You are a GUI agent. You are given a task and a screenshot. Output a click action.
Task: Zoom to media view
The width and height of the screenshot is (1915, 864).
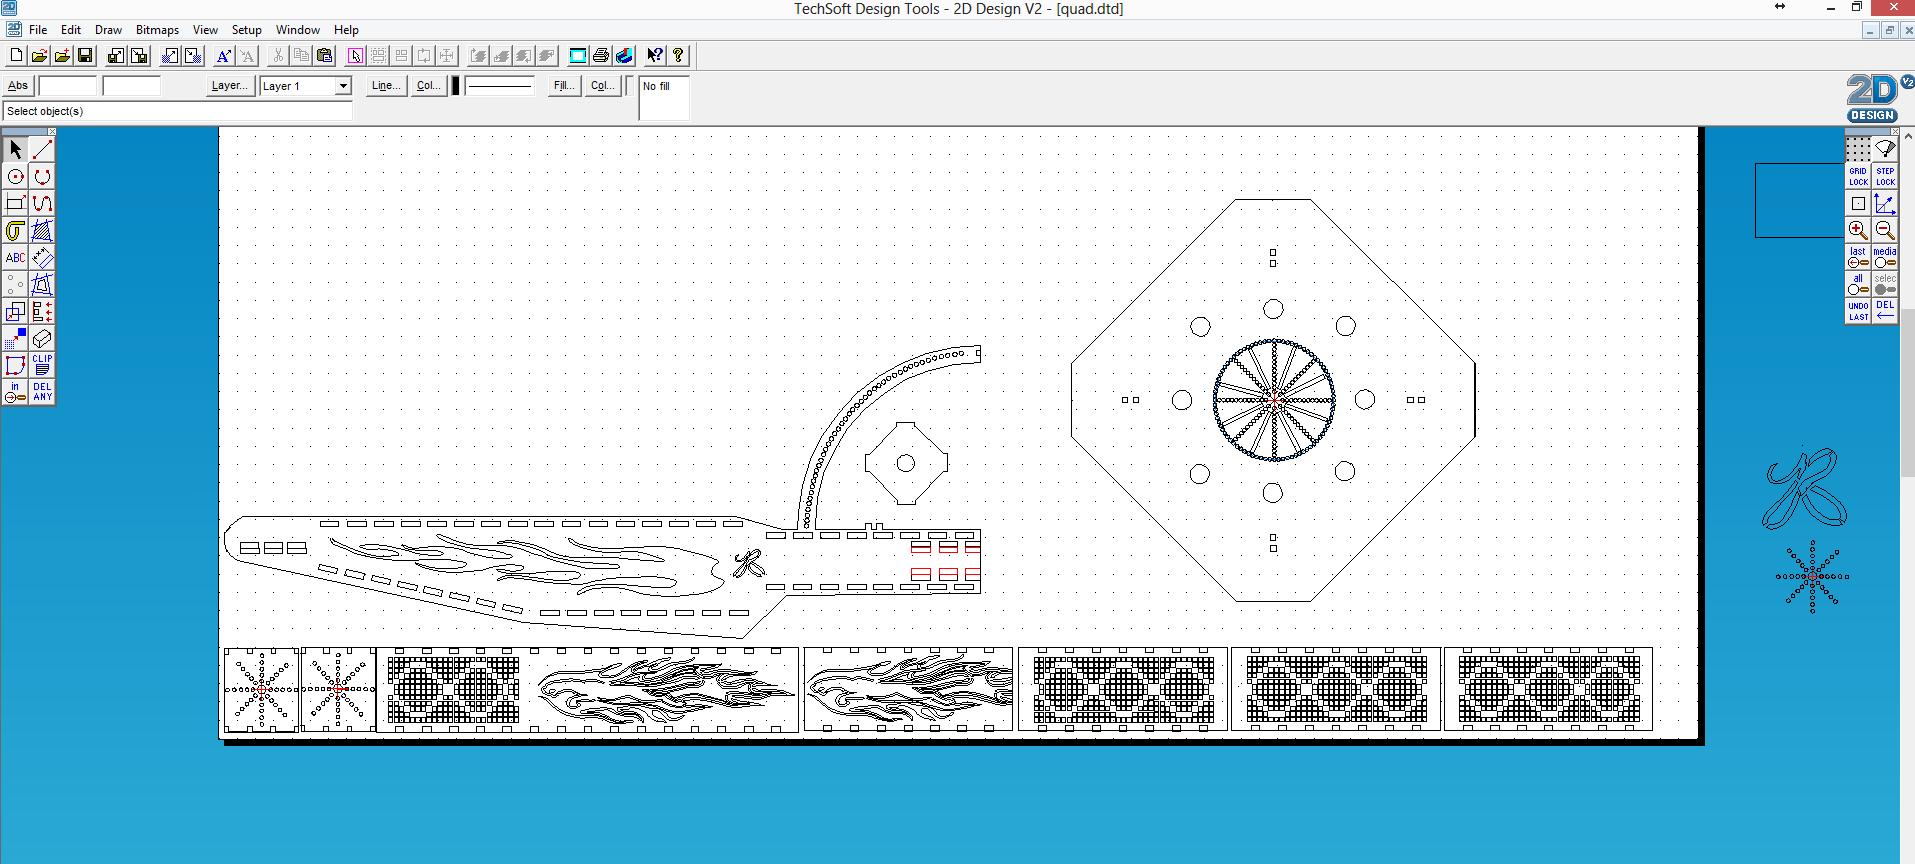point(1885,257)
